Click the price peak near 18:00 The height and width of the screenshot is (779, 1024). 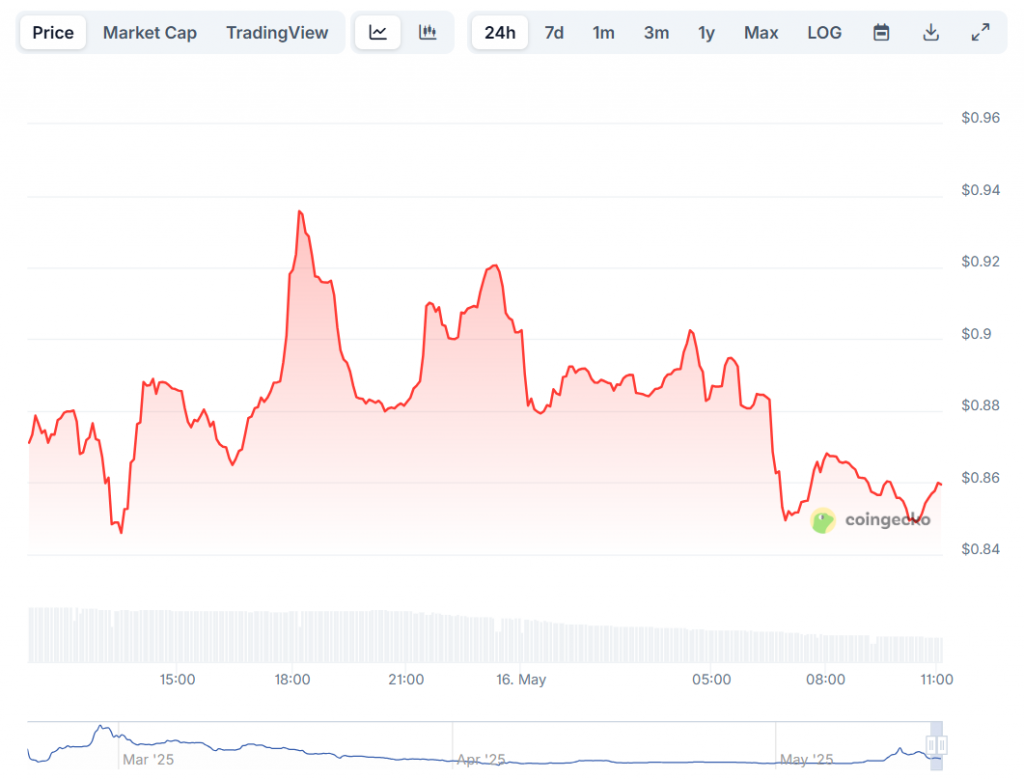pyautogui.click(x=299, y=212)
